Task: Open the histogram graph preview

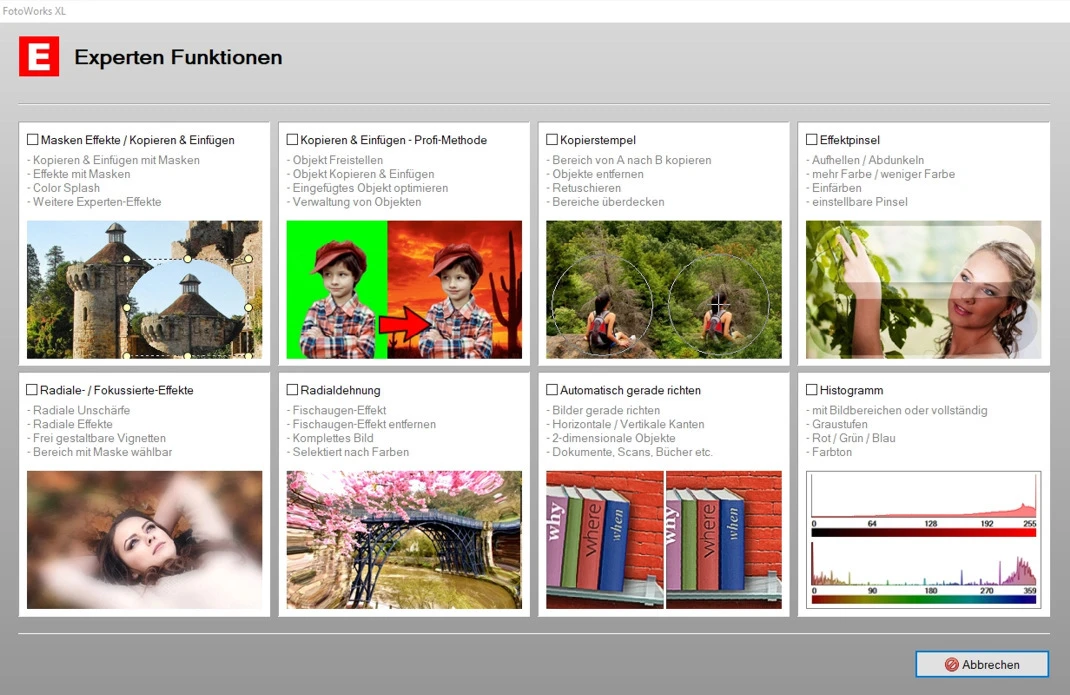Action: tap(923, 539)
